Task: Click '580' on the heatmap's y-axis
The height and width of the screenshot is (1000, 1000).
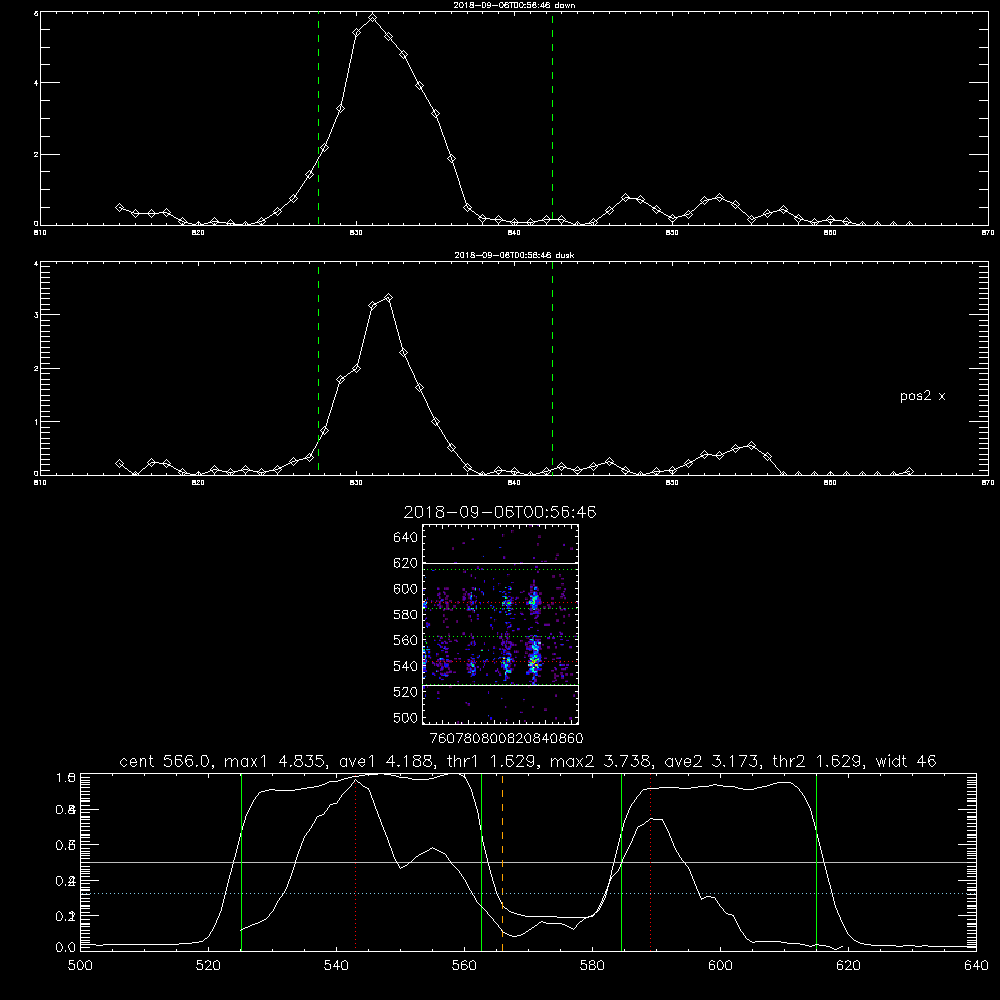Action: (406, 615)
